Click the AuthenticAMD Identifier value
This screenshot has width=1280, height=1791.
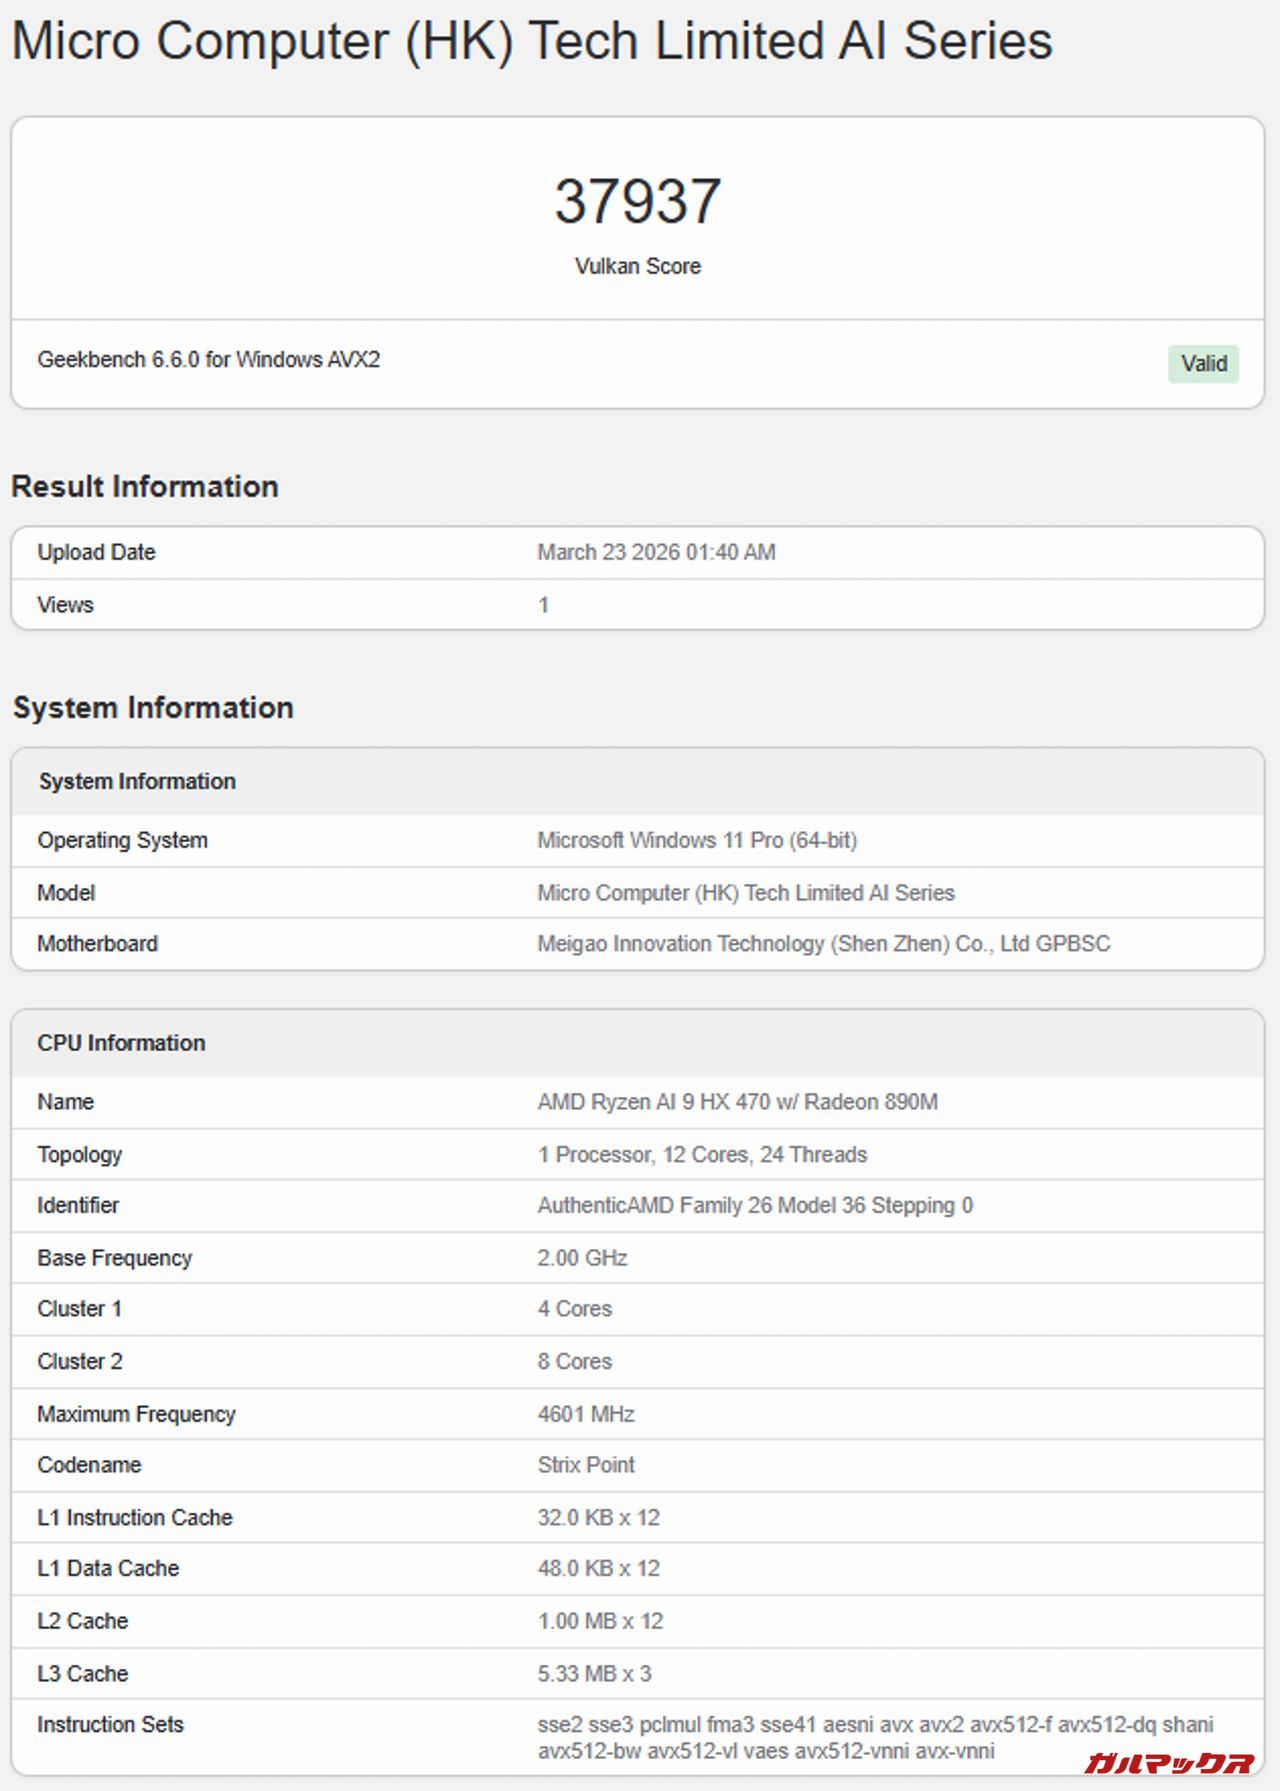(755, 1206)
